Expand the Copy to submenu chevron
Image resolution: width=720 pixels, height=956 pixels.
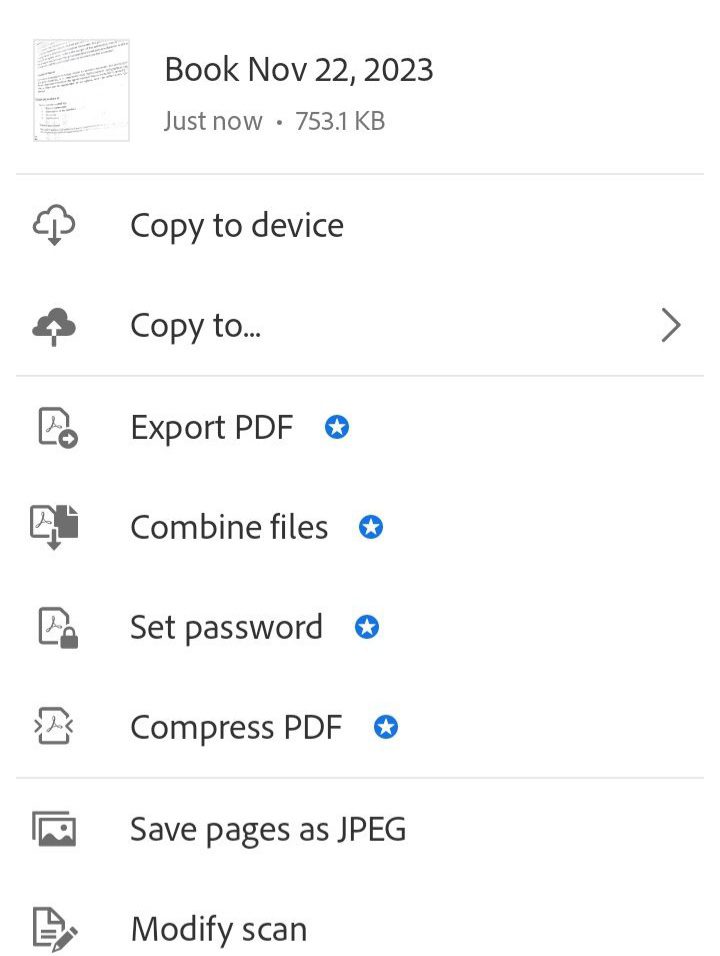pos(672,325)
